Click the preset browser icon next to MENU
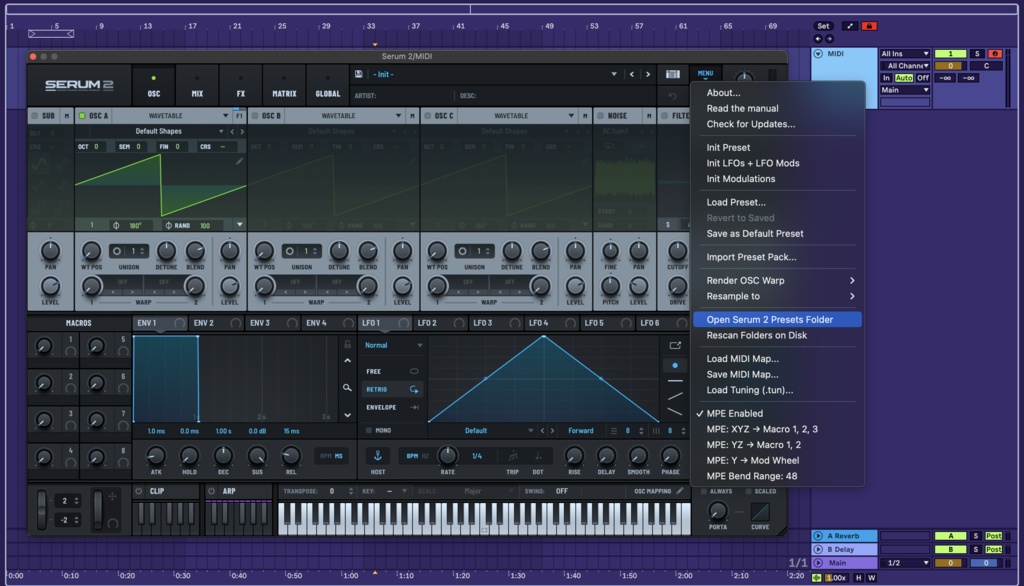Screen dimensions: 1024x586 (x=673, y=74)
